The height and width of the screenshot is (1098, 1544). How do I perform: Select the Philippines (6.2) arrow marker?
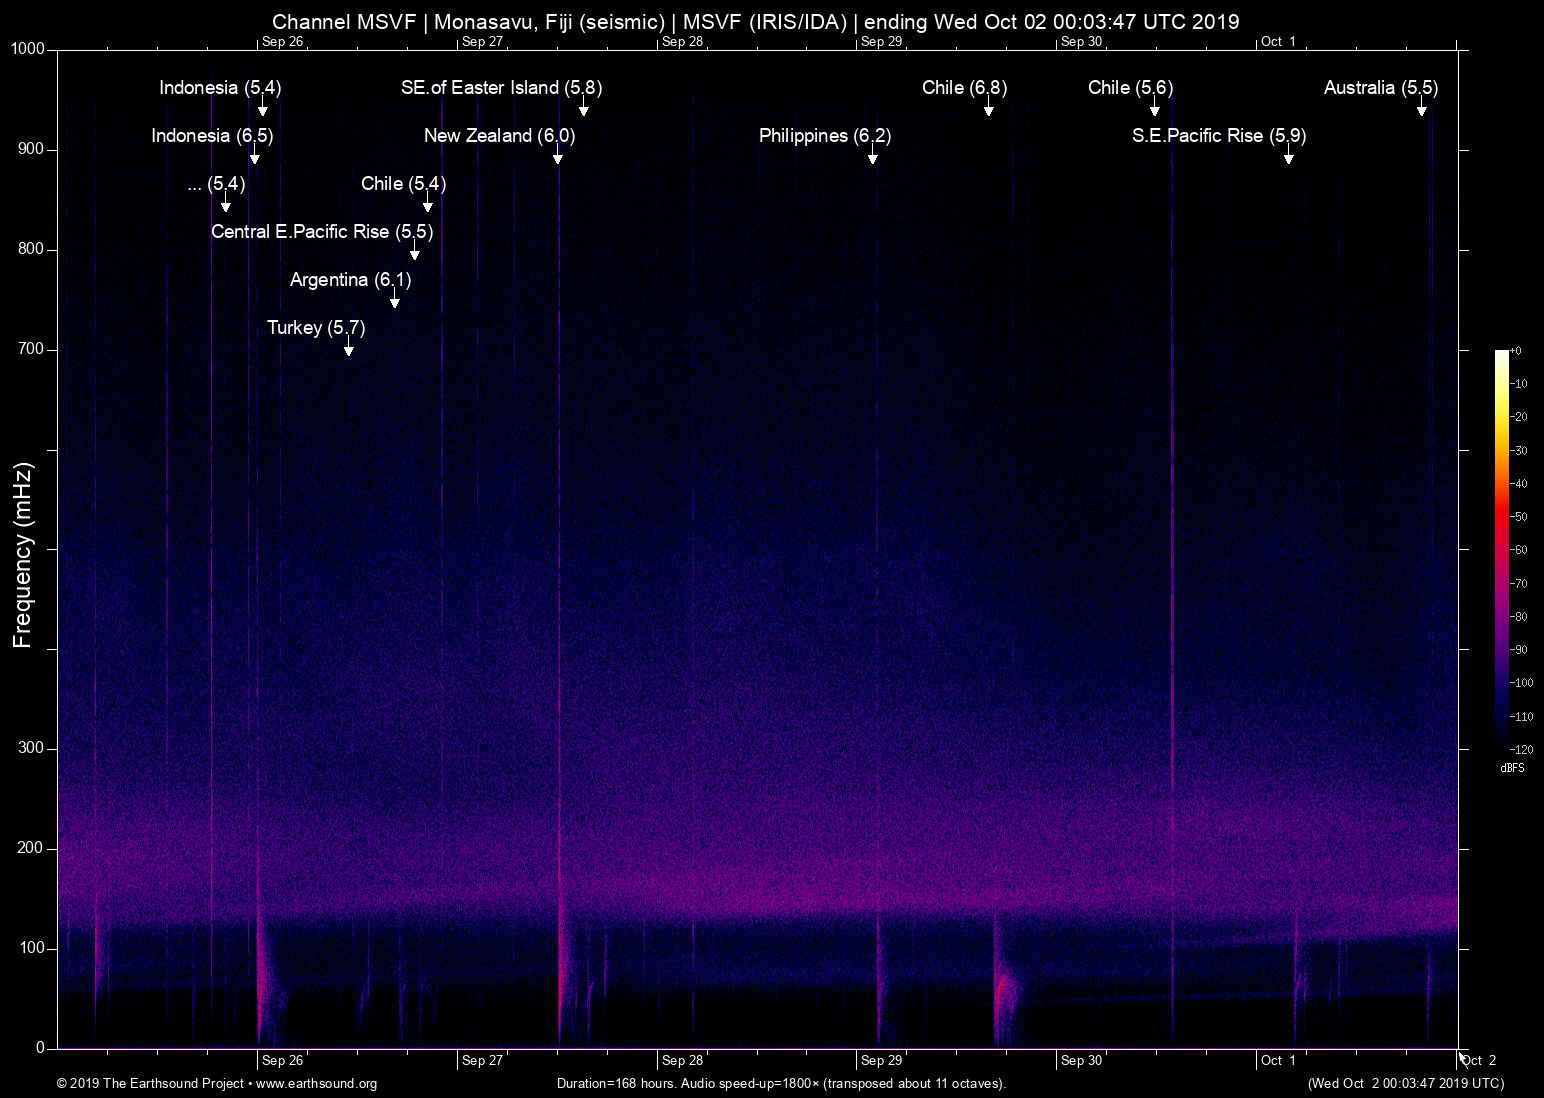(873, 157)
